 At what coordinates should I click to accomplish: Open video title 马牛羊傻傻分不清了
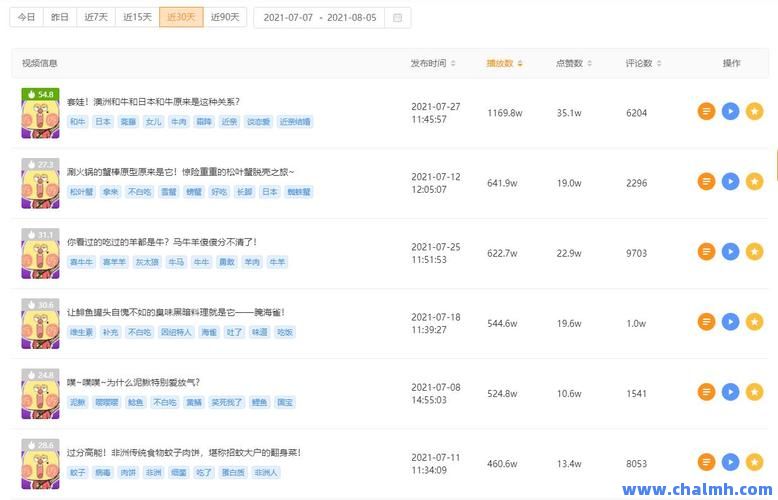point(162,242)
